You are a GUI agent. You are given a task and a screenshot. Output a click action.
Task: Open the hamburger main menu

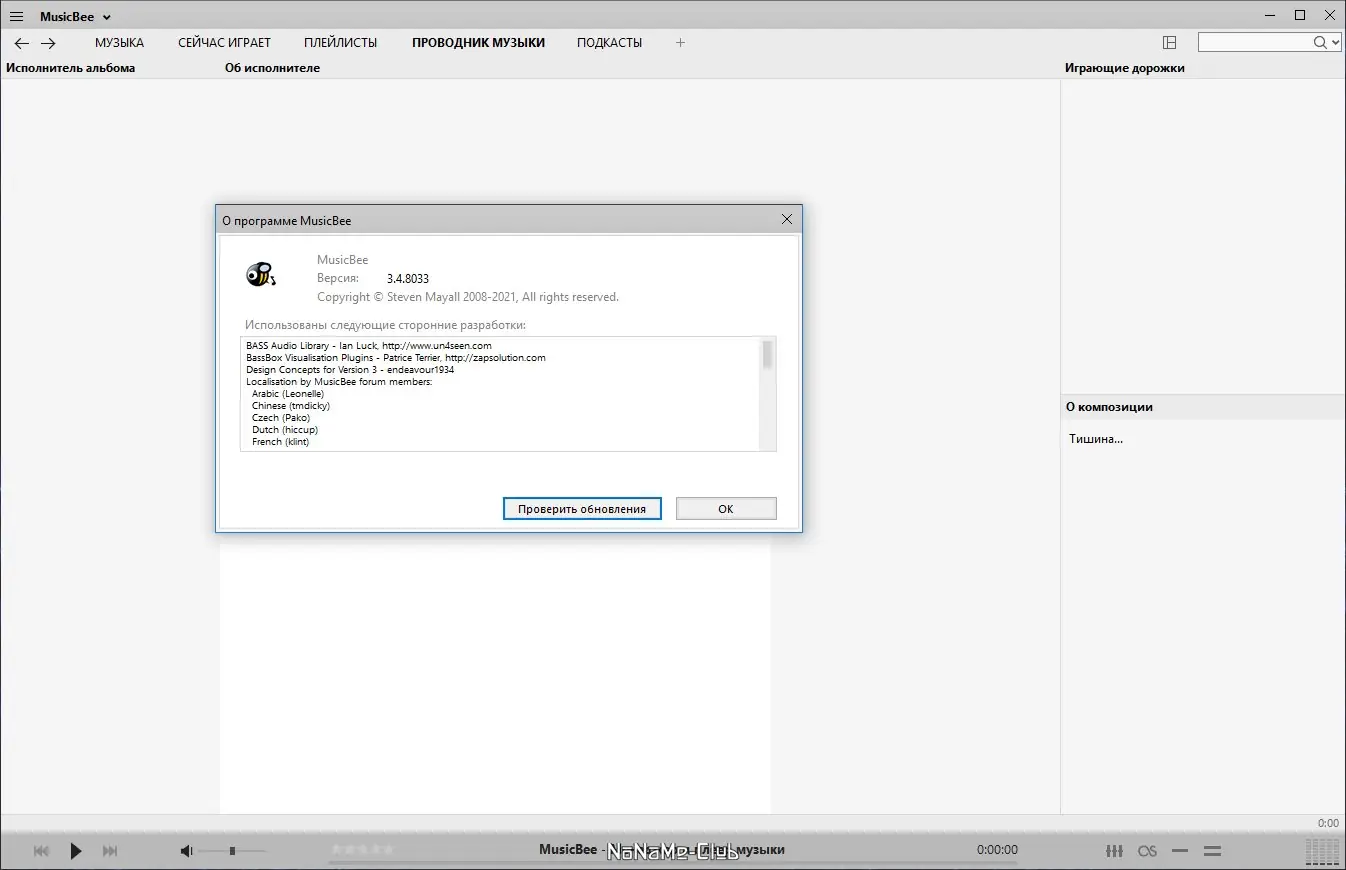[16, 16]
